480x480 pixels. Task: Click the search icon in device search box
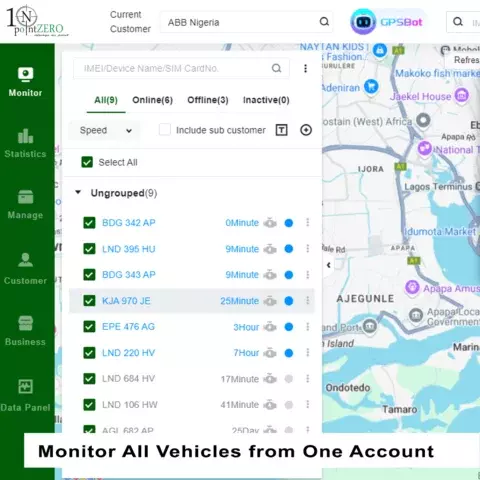pyautogui.click(x=276, y=68)
